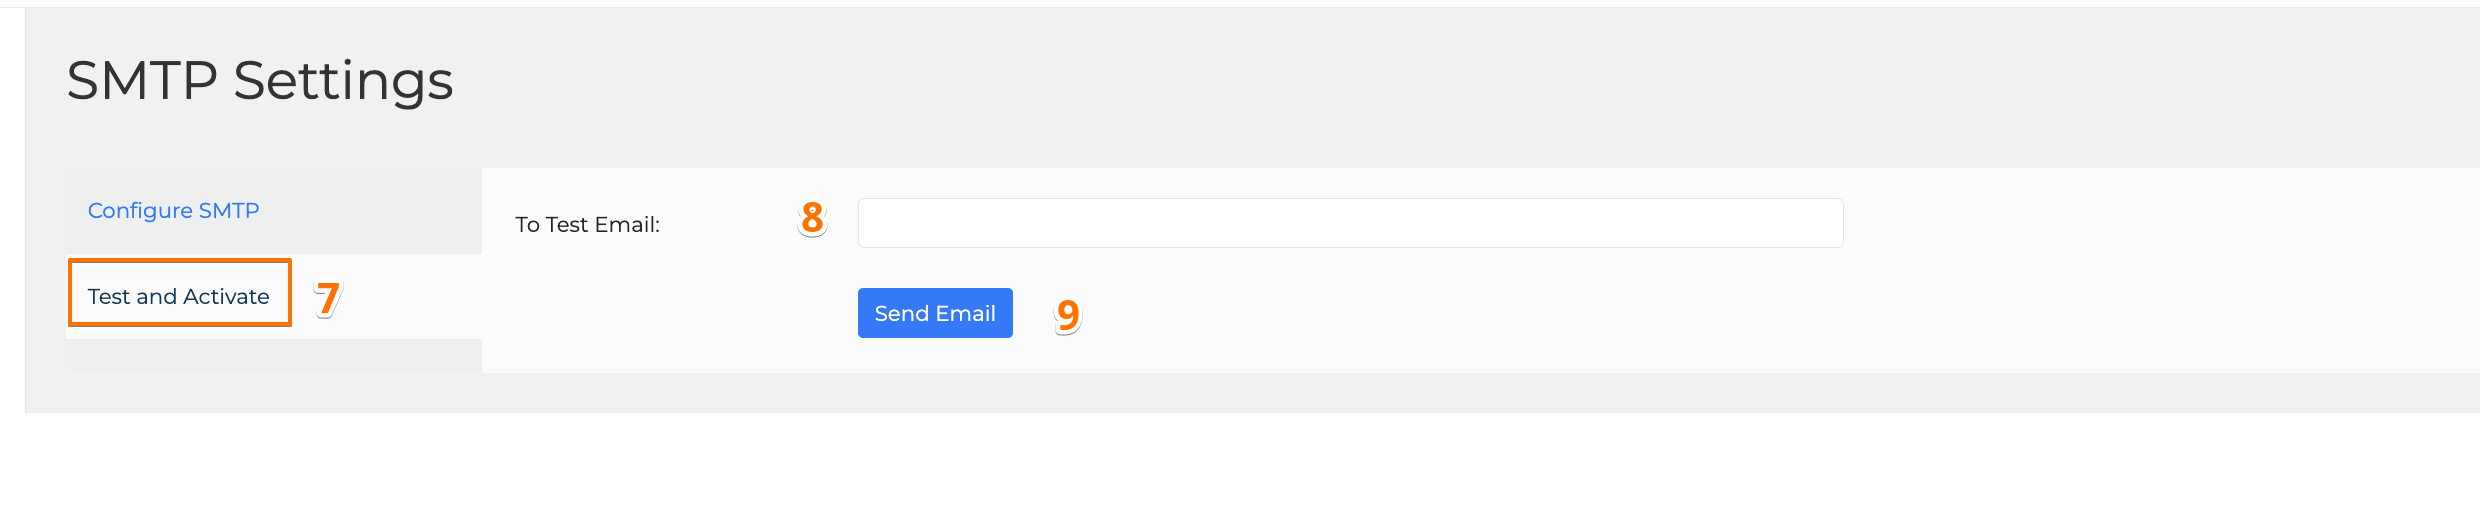The width and height of the screenshot is (2480, 514).
Task: Select the Configure SMTP link in the sidebar
Action: 173,211
